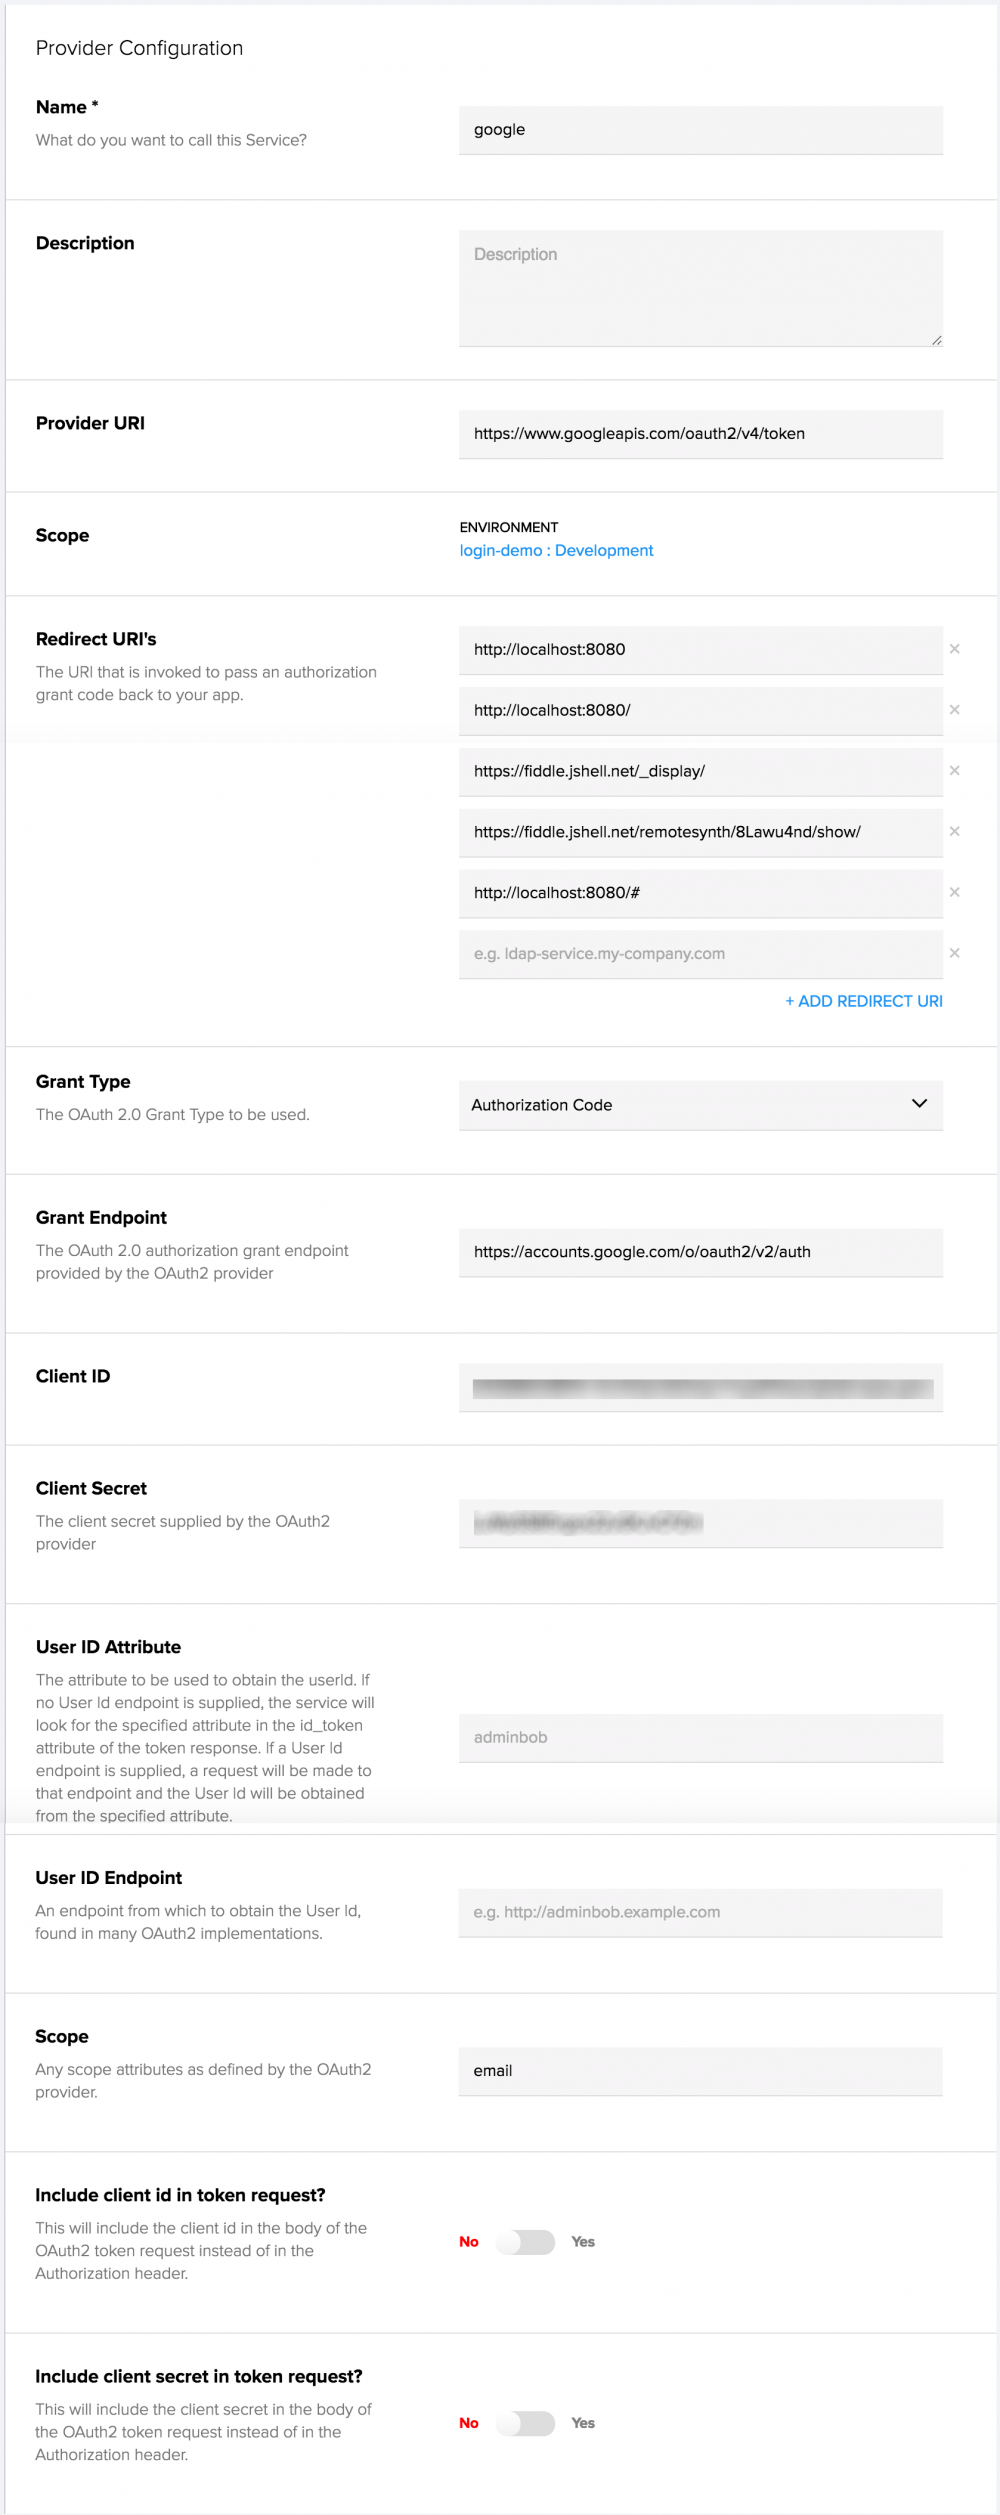The height and width of the screenshot is (2515, 1000).
Task: Open login-demo Development environment link
Action: tap(556, 550)
